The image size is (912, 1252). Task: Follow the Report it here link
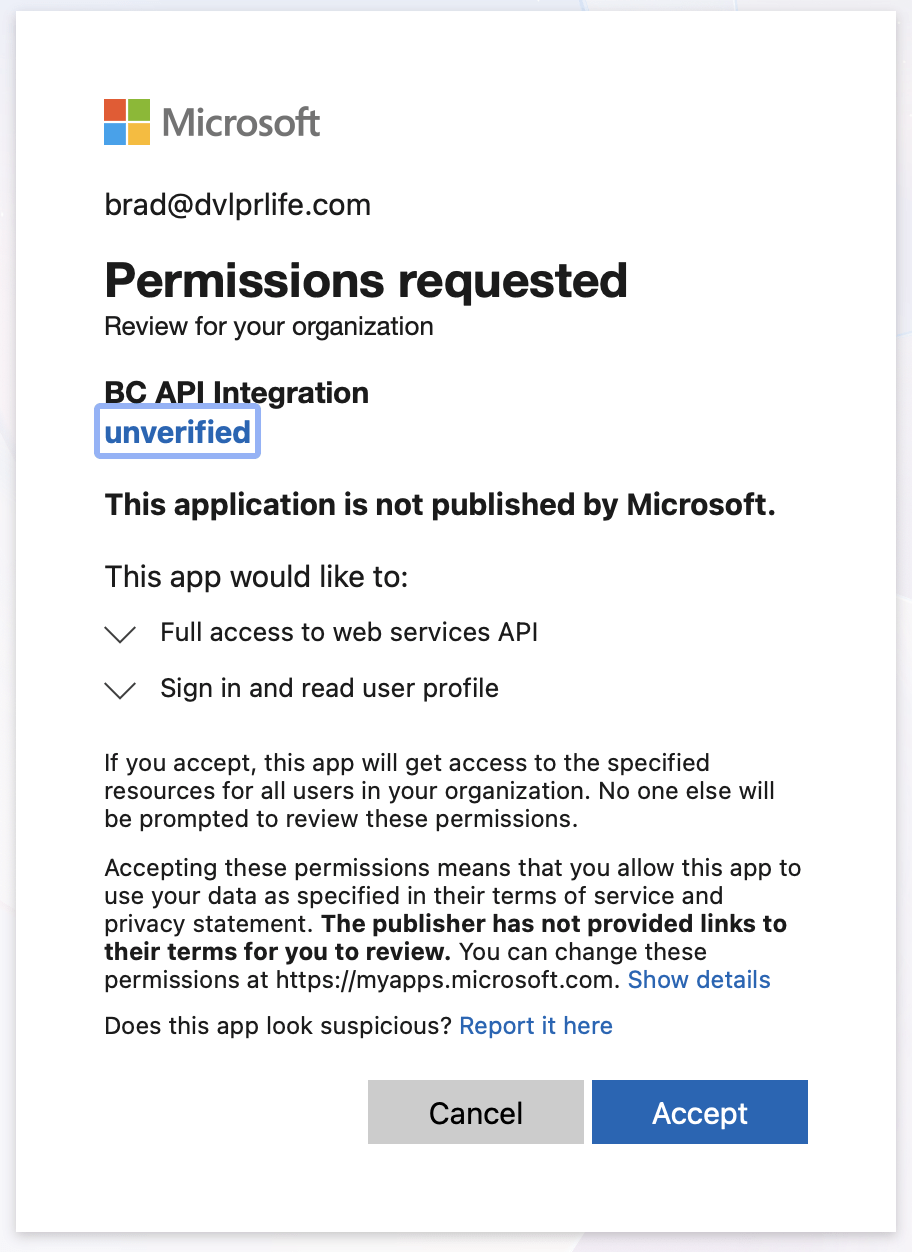click(535, 1026)
